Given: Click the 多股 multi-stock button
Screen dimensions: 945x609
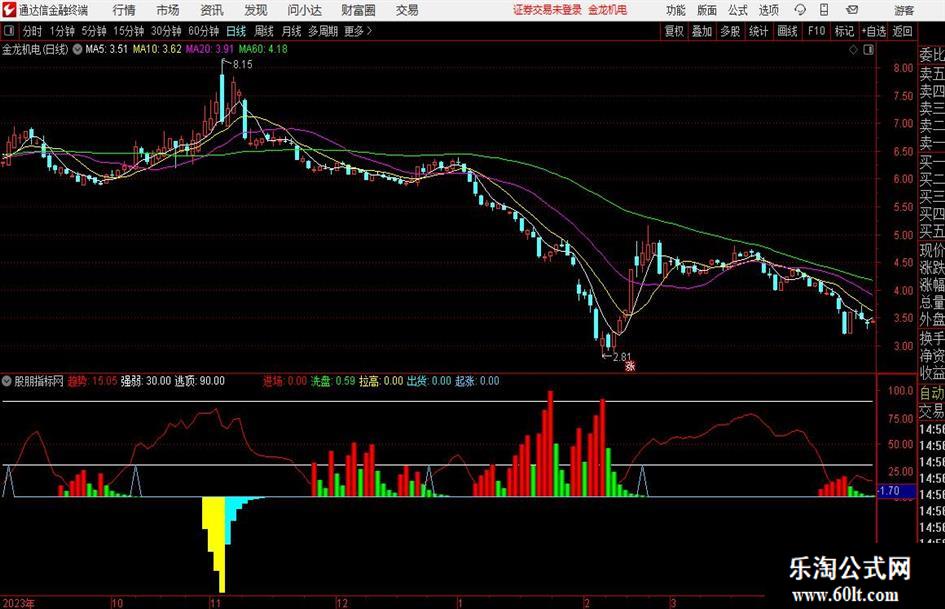Looking at the screenshot, I should (x=730, y=31).
